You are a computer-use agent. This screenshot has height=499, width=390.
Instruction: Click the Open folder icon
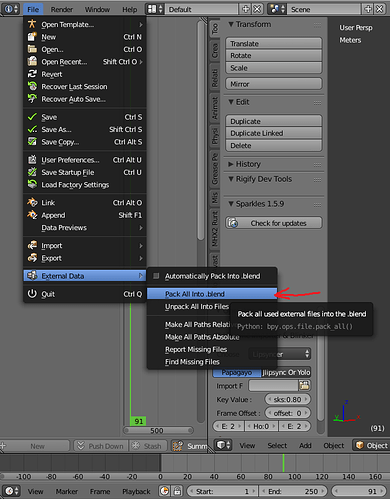pos(32,49)
